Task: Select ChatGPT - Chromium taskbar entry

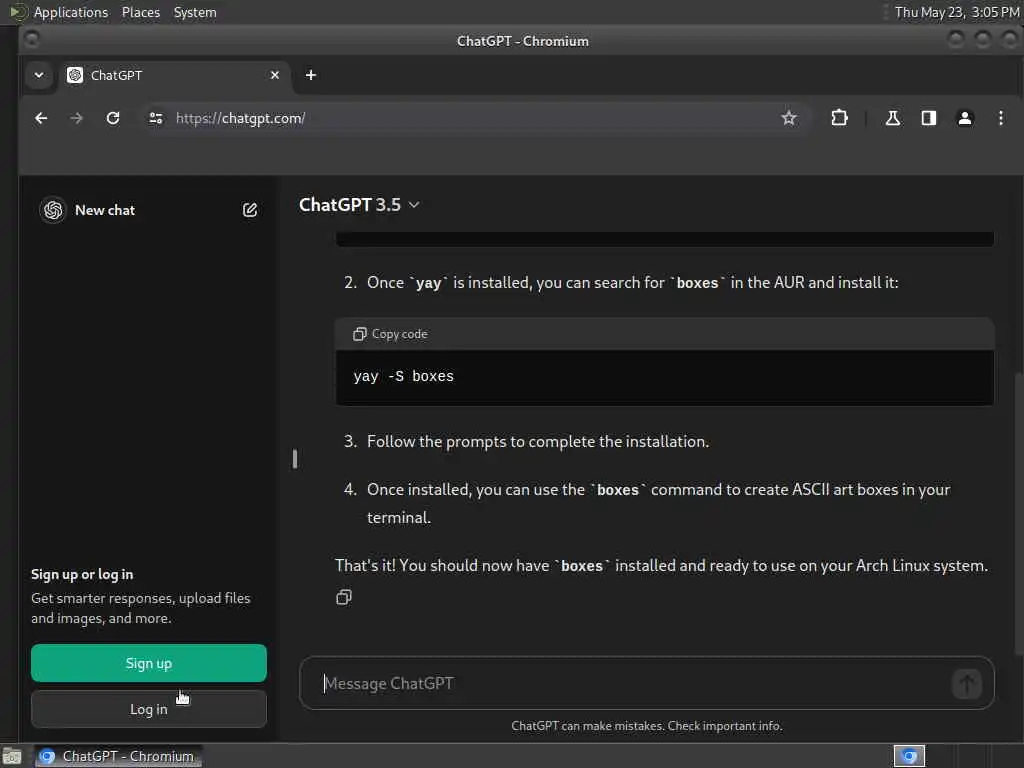Action: coord(118,756)
